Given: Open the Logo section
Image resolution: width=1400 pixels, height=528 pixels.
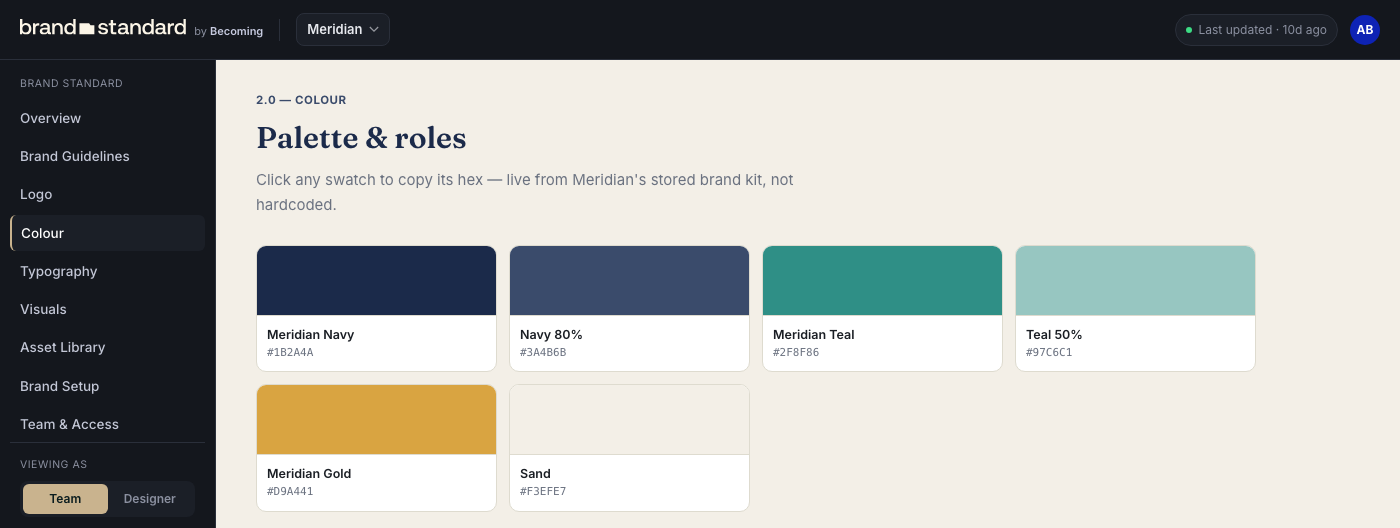Looking at the screenshot, I should 107,194.
